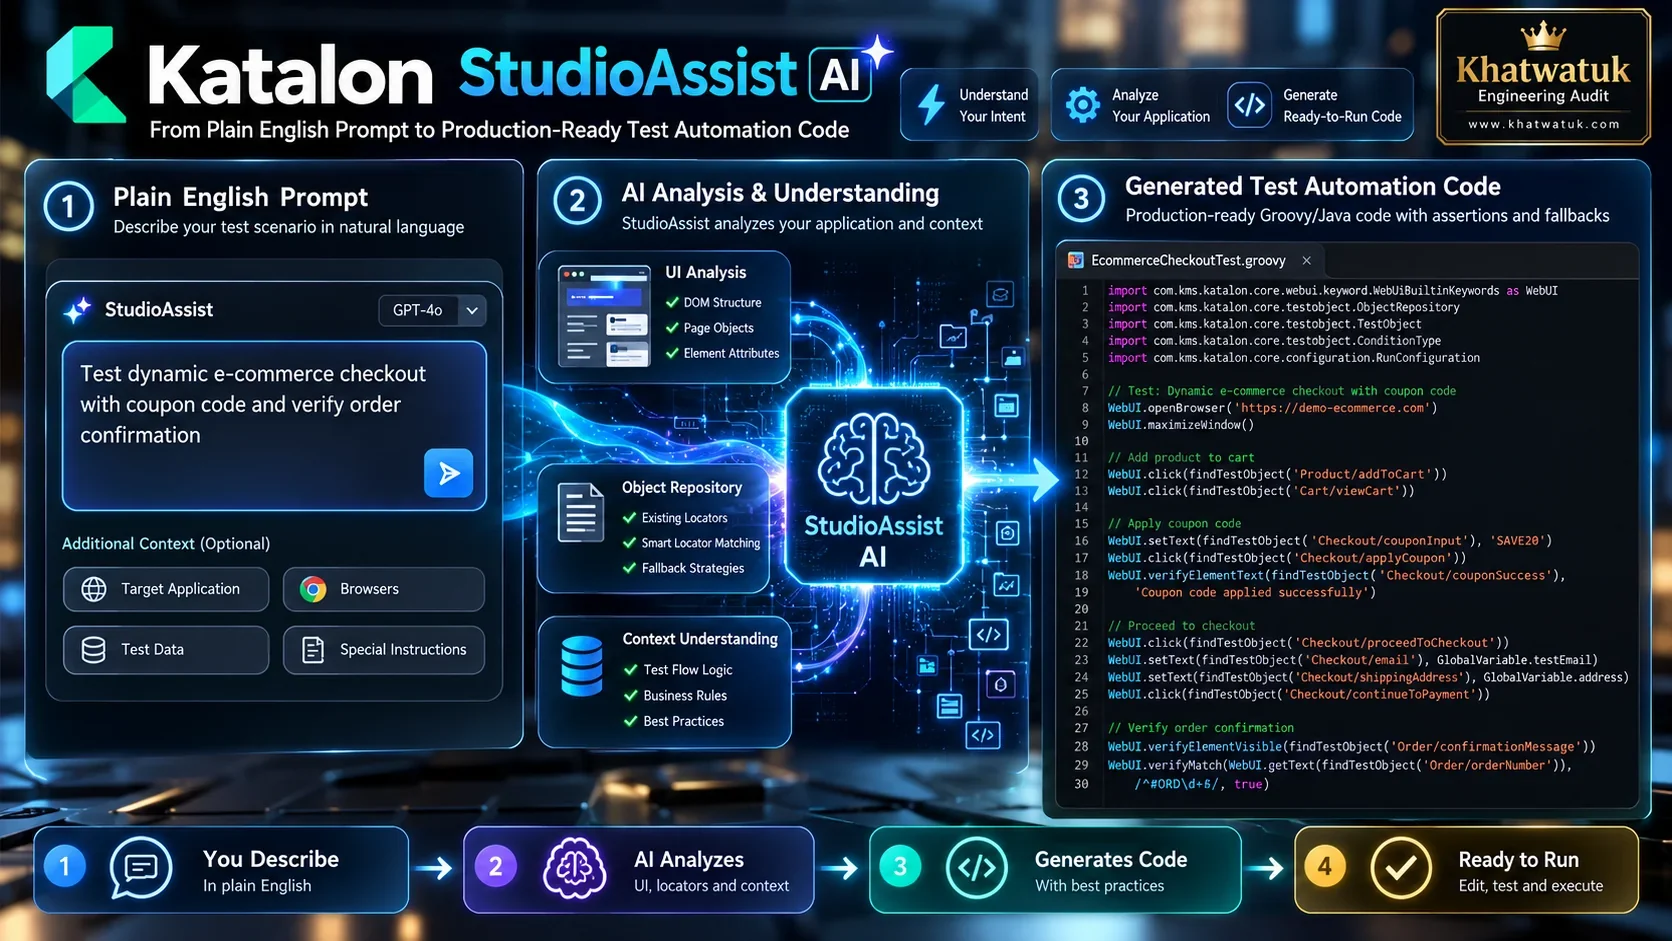Click the Katalon logo
Screen dimensions: 1672x941
pyautogui.click(x=86, y=74)
